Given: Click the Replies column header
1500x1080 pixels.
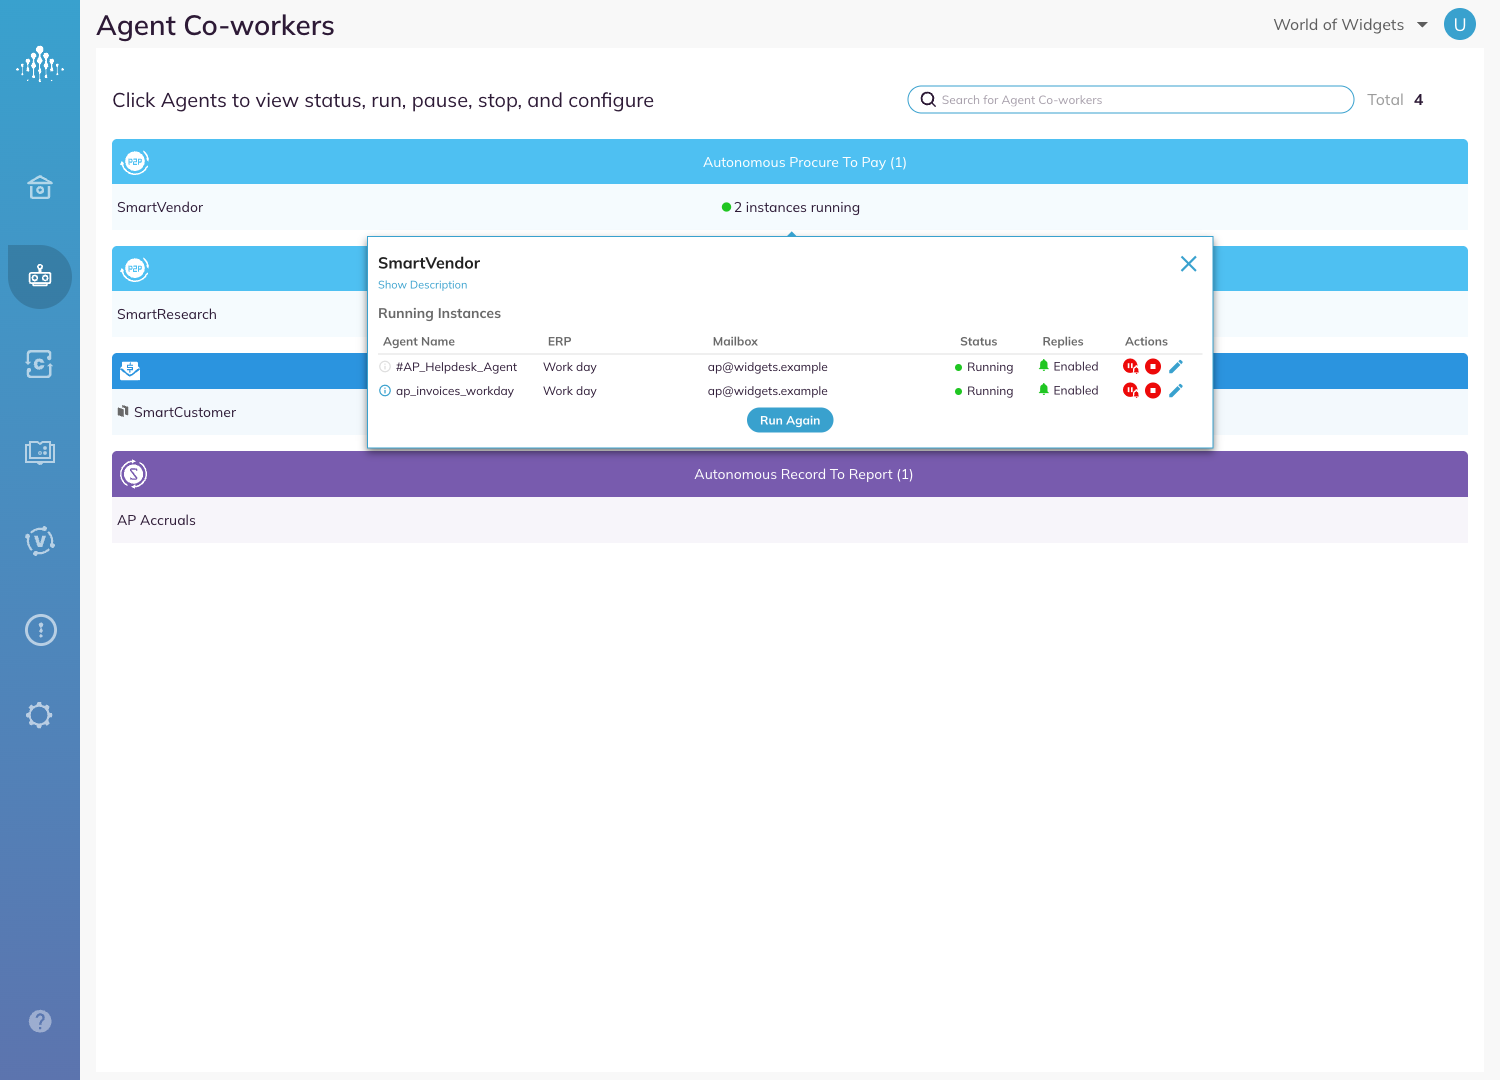Looking at the screenshot, I should (x=1063, y=342).
